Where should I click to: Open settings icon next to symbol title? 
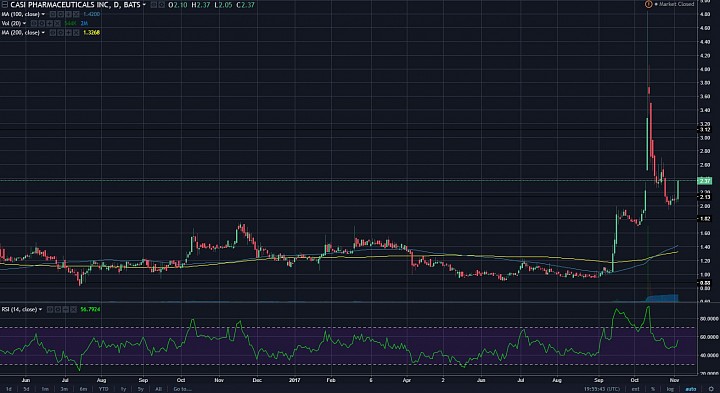tap(162, 5)
